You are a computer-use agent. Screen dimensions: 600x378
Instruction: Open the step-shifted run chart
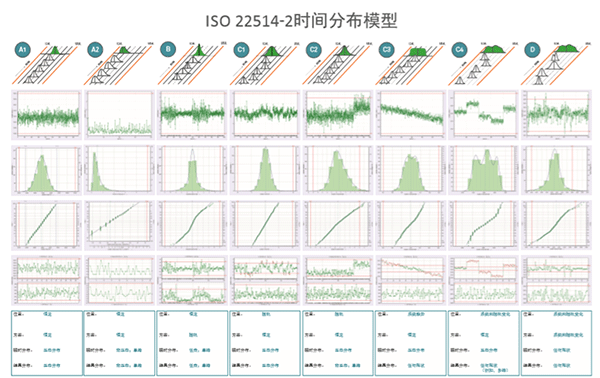click(483, 115)
